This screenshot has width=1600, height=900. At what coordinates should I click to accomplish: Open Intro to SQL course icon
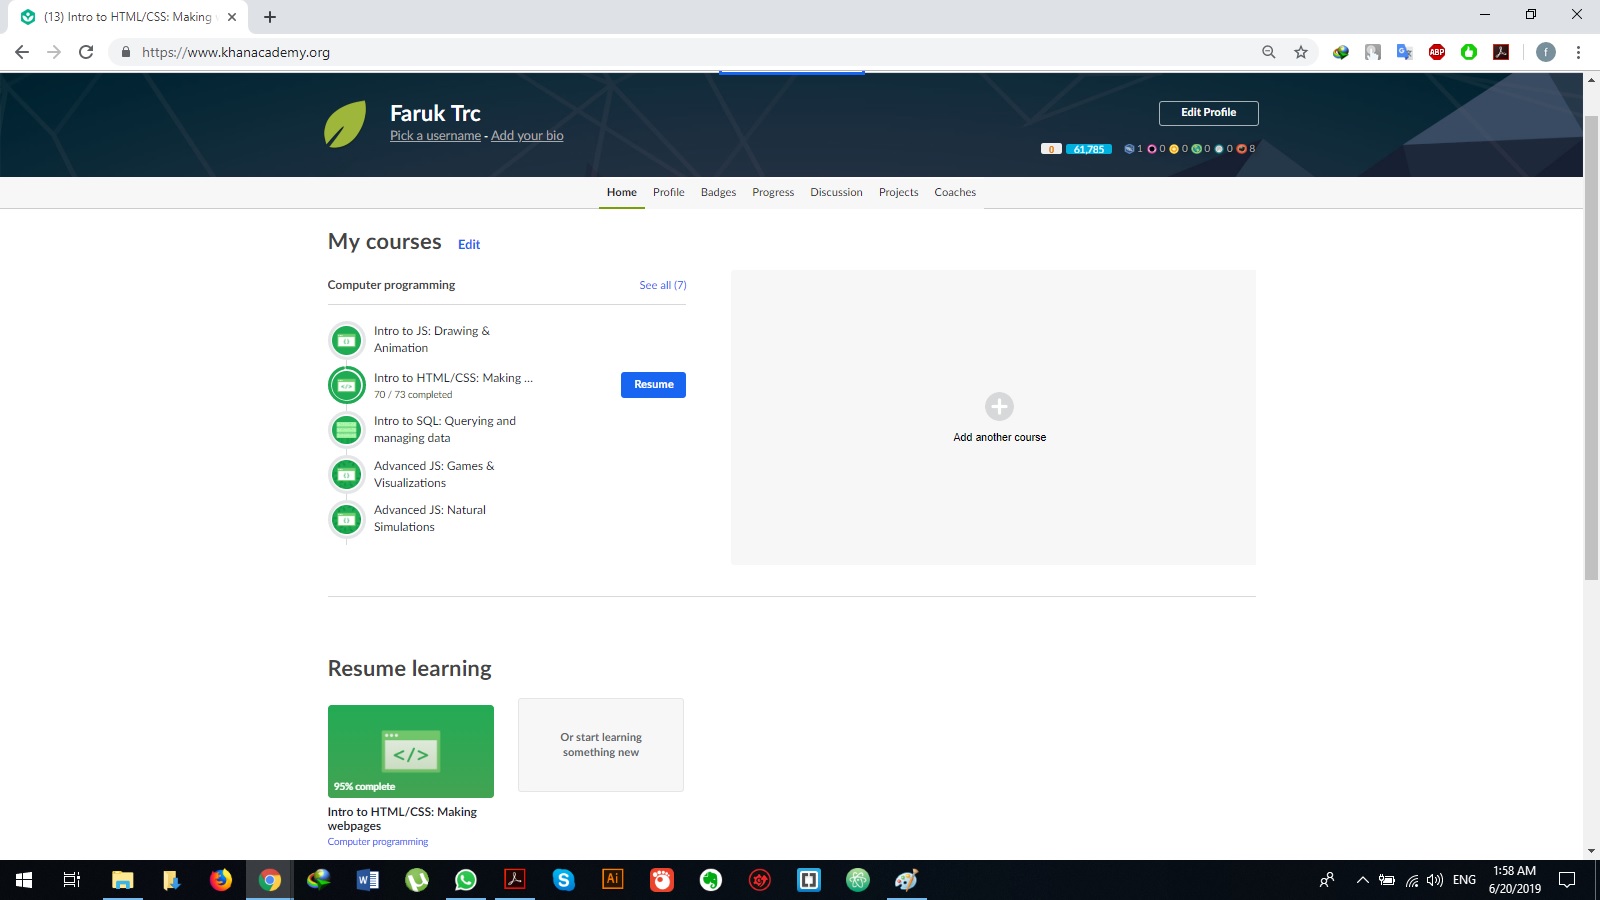click(347, 430)
